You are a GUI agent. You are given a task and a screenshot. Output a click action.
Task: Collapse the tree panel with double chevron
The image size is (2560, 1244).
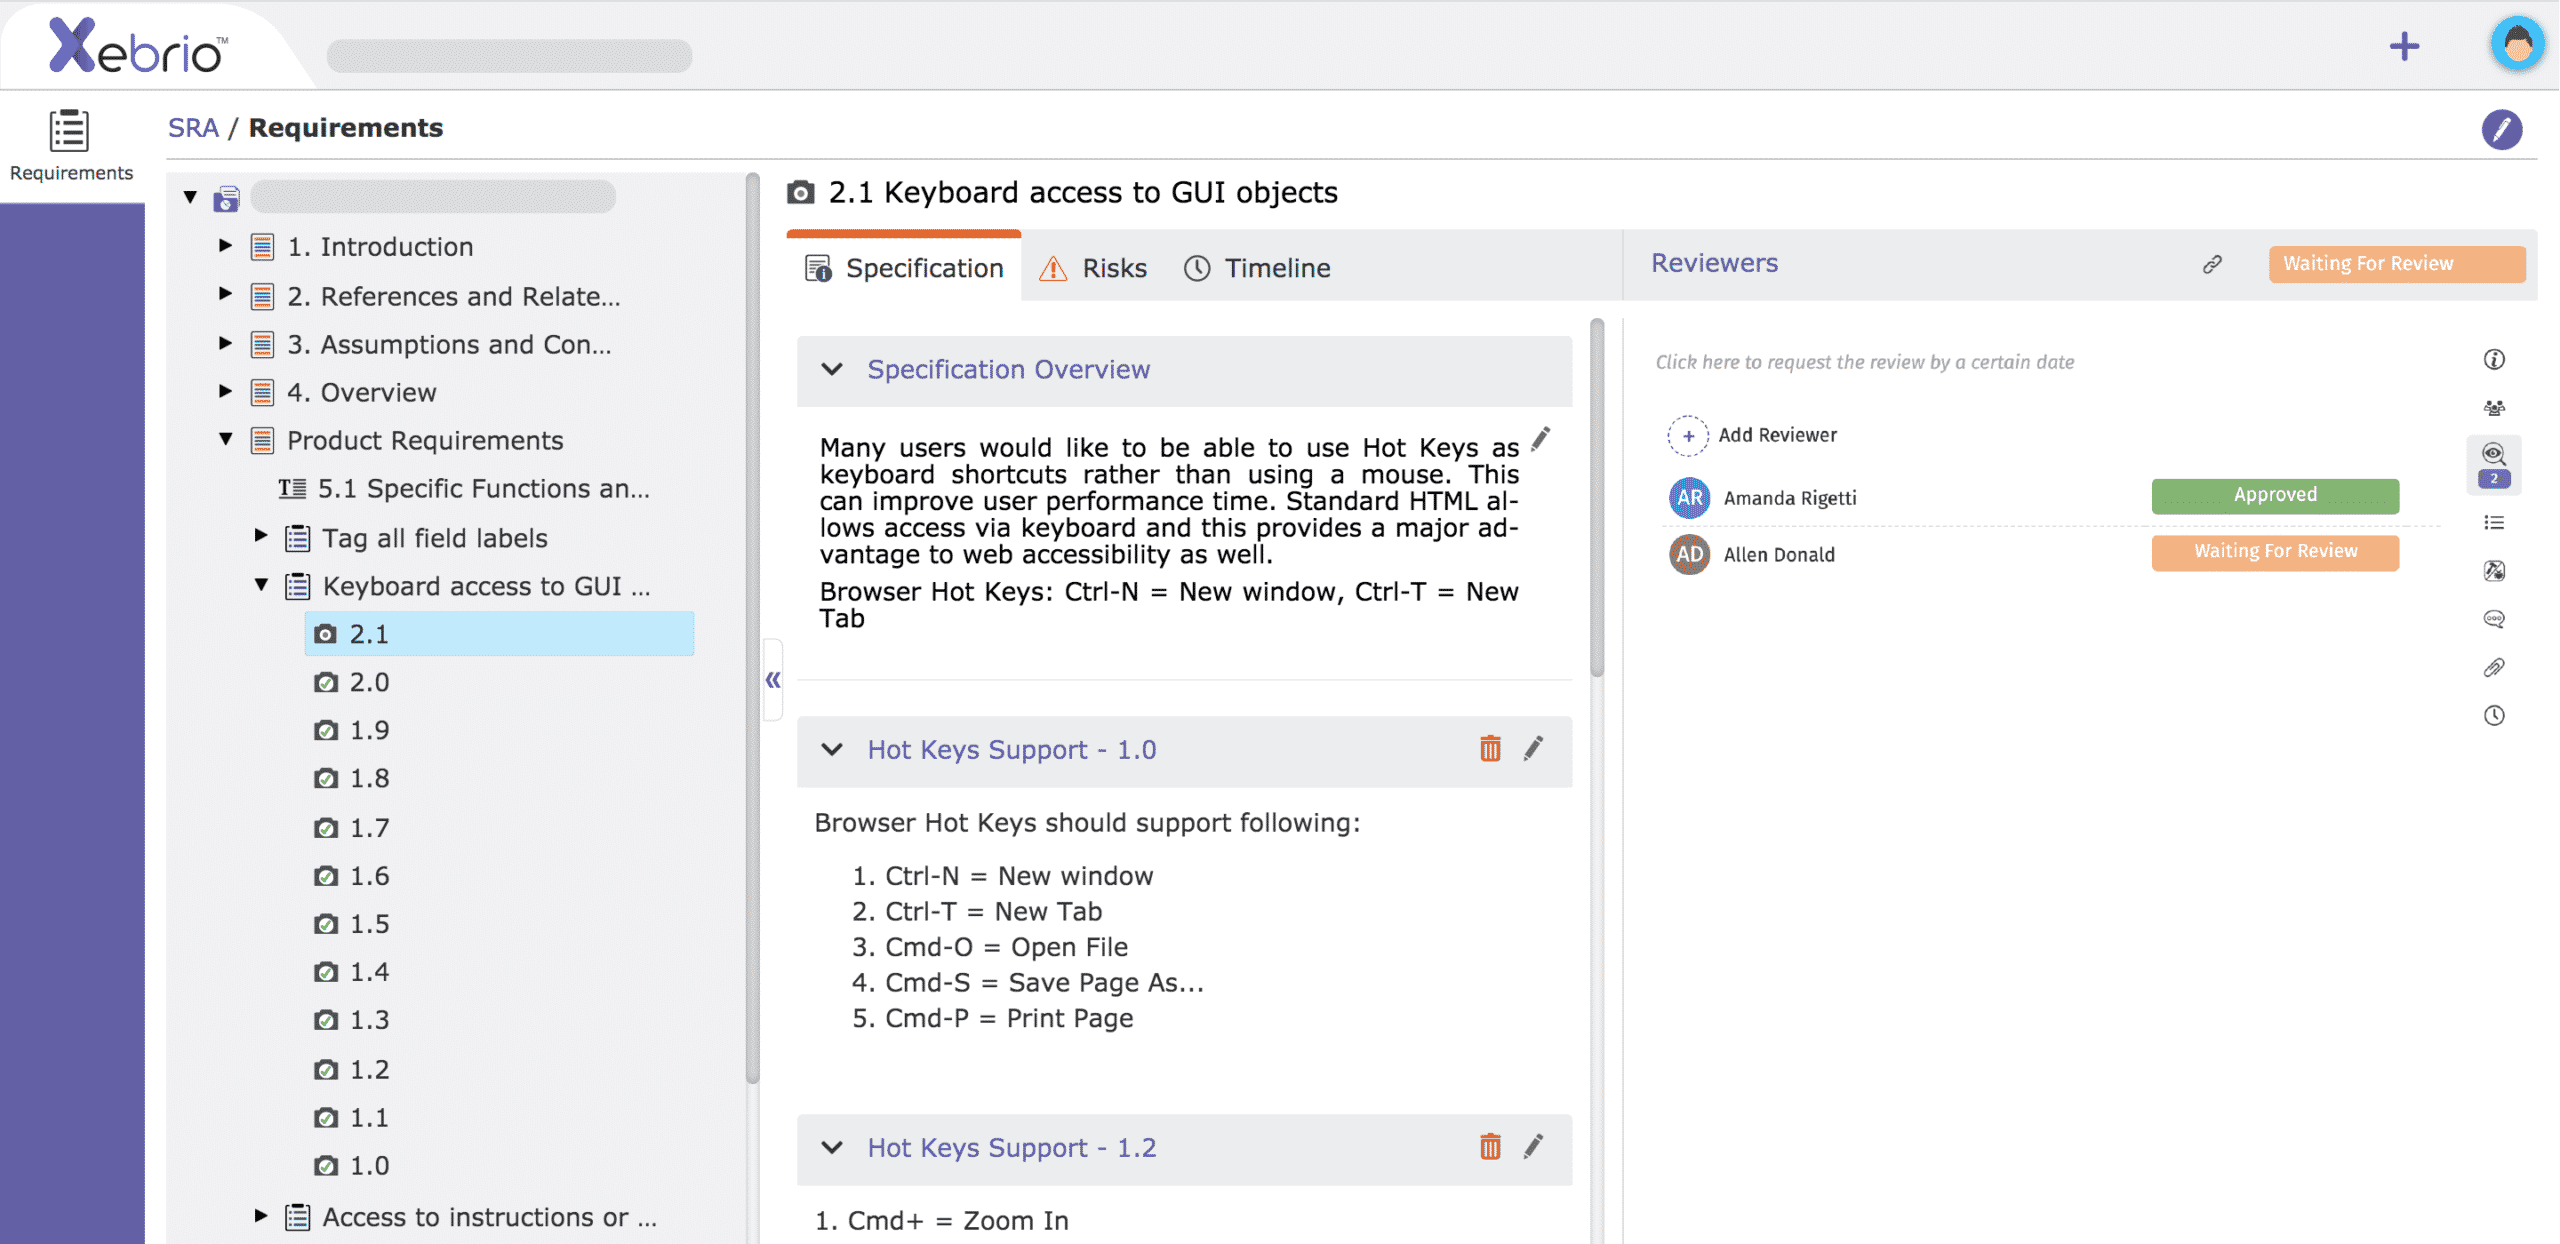[773, 680]
